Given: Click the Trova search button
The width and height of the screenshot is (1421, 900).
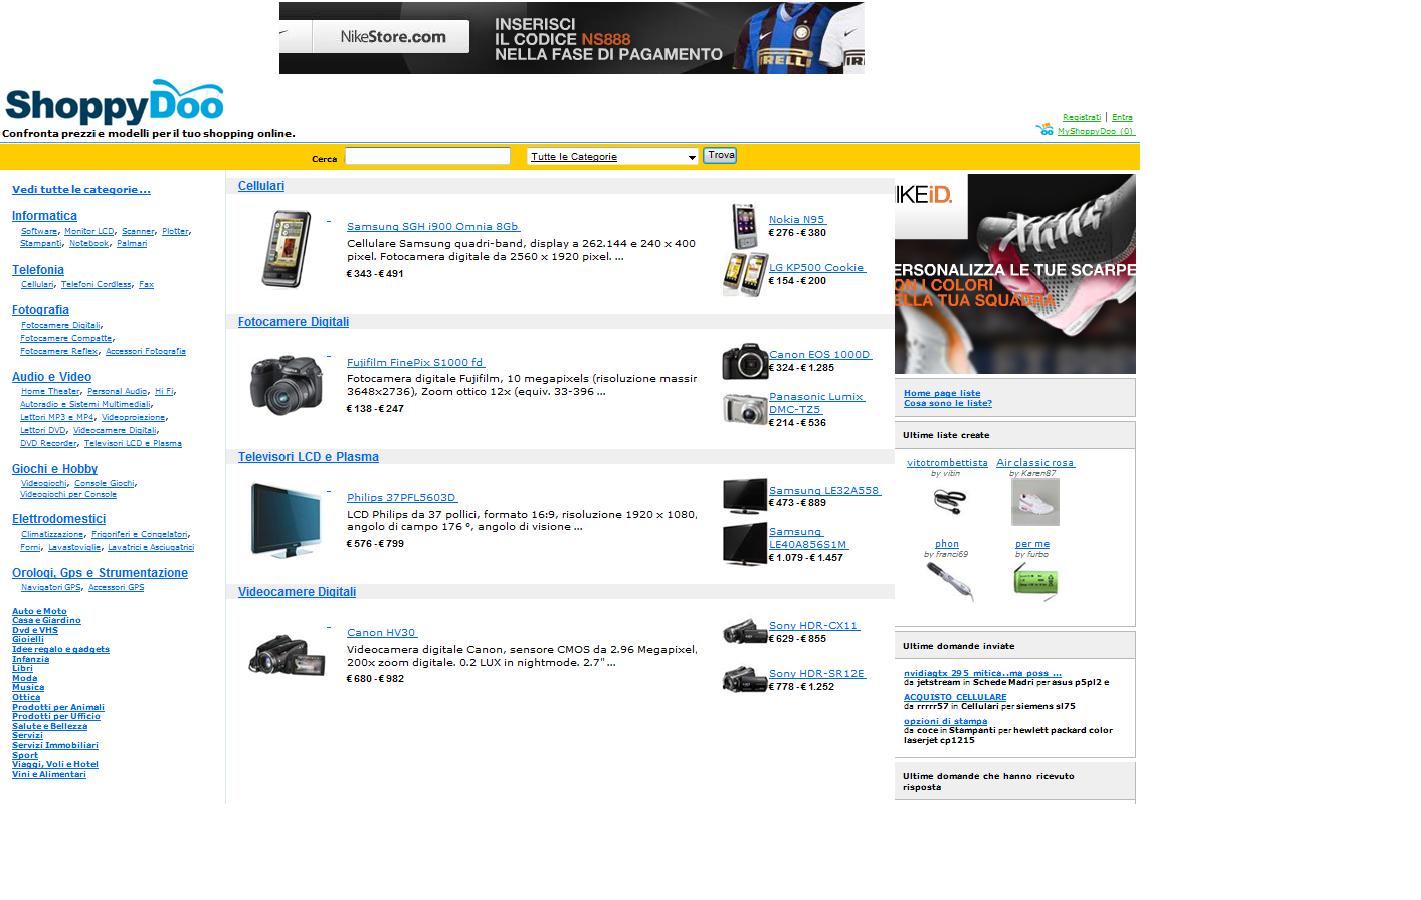Looking at the screenshot, I should [x=720, y=155].
